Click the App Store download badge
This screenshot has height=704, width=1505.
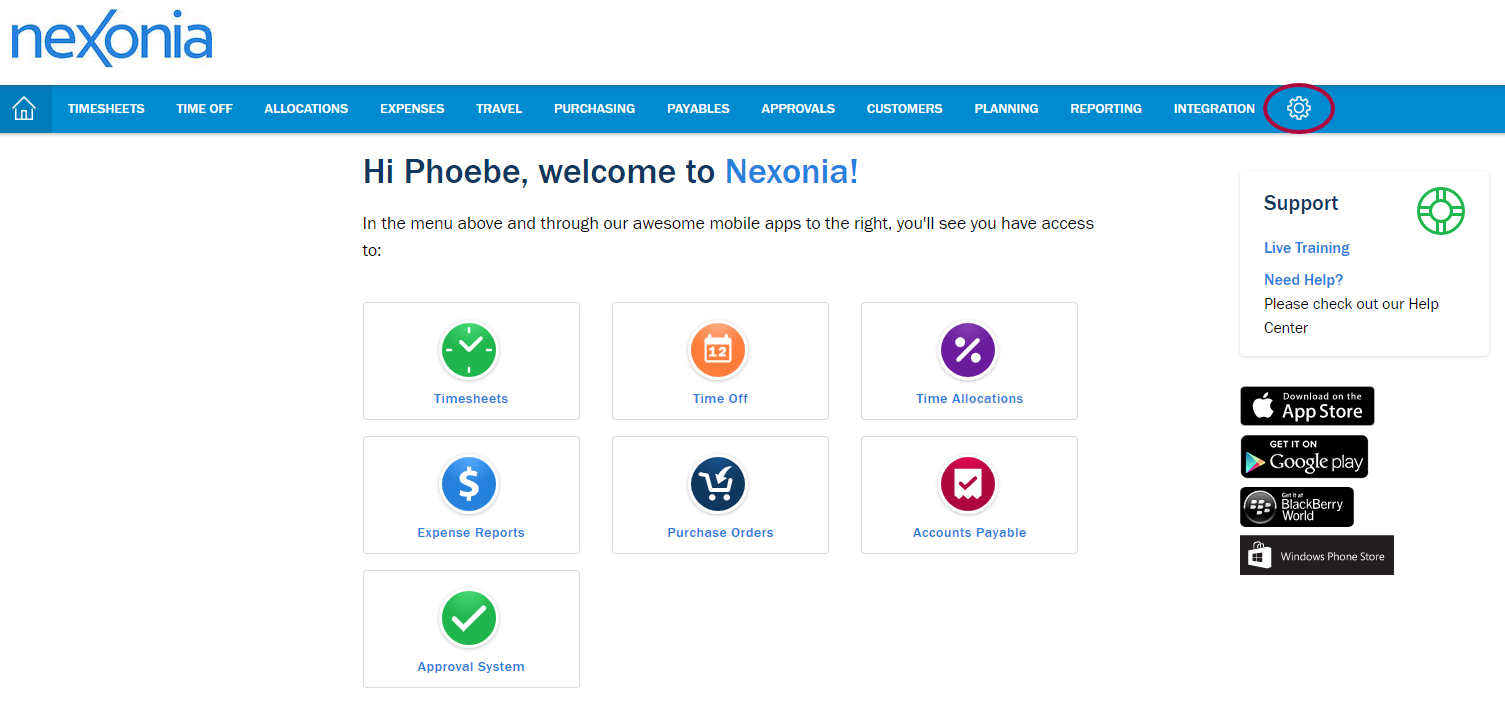[x=1308, y=406]
